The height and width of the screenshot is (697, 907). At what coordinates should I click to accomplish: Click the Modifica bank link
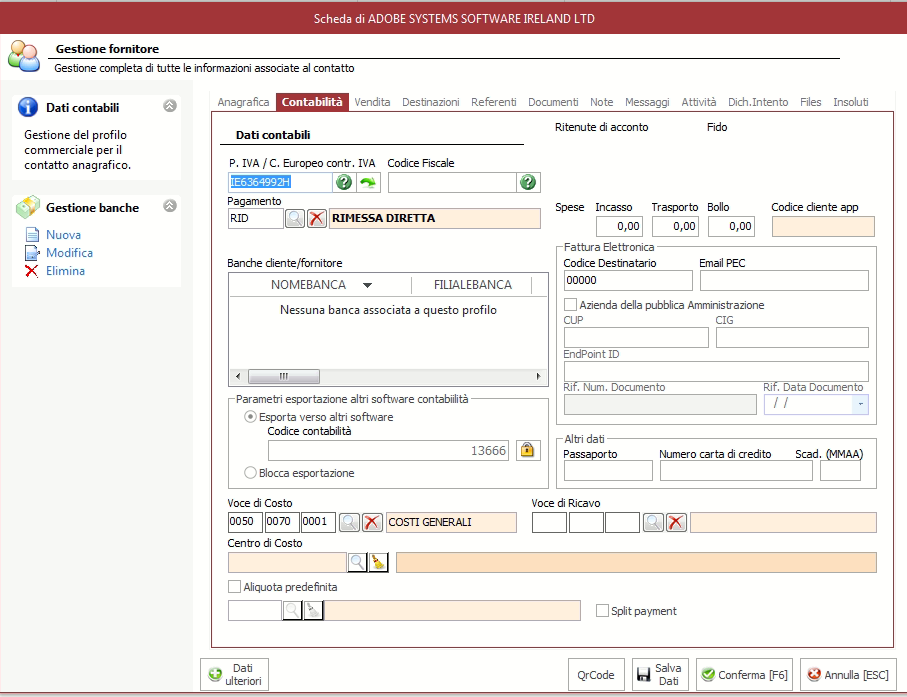69,253
